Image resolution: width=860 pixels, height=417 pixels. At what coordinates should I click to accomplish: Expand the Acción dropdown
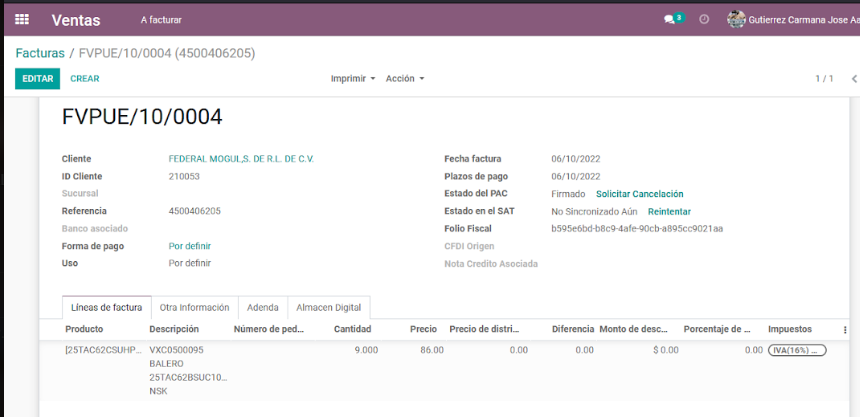point(405,78)
